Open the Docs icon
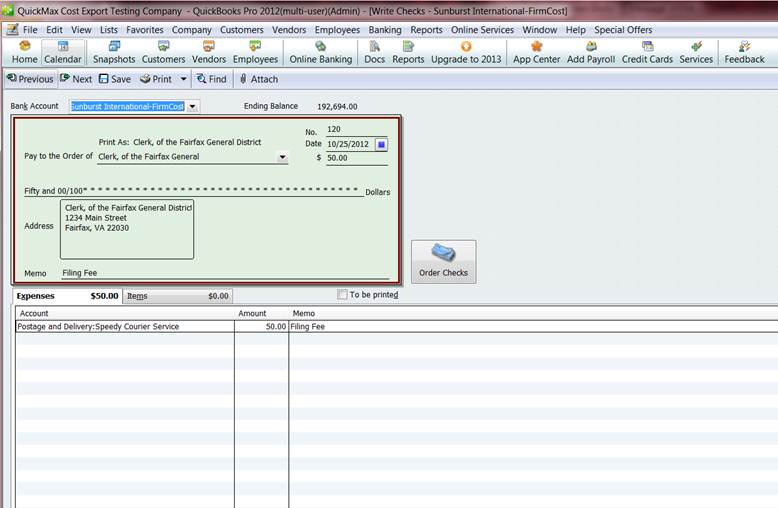Screen dimensions: 778x508 click(374, 53)
